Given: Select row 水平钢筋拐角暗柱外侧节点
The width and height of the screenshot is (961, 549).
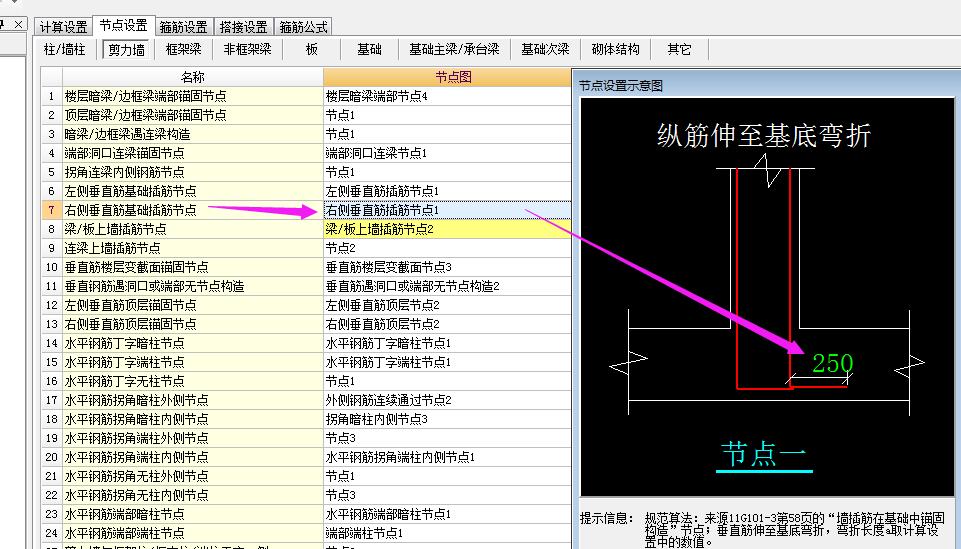Looking at the screenshot, I should 192,400.
